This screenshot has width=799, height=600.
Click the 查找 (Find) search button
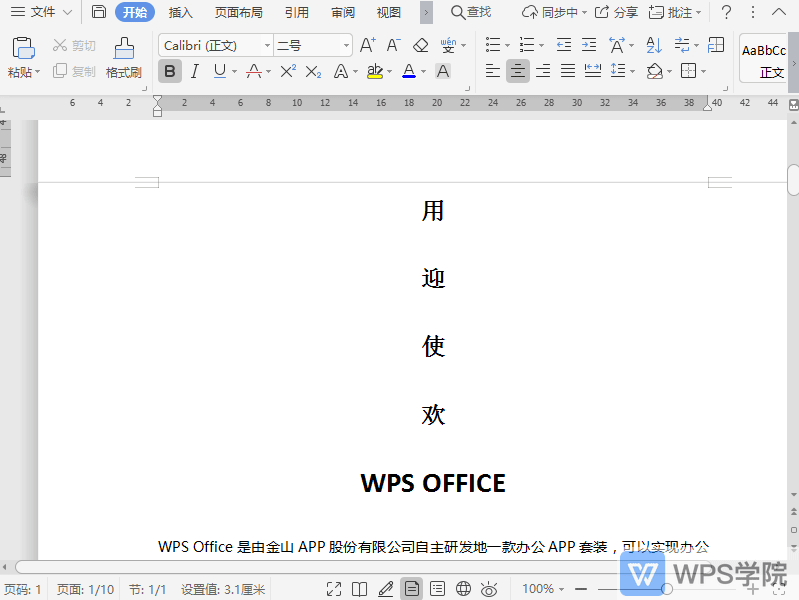(471, 12)
